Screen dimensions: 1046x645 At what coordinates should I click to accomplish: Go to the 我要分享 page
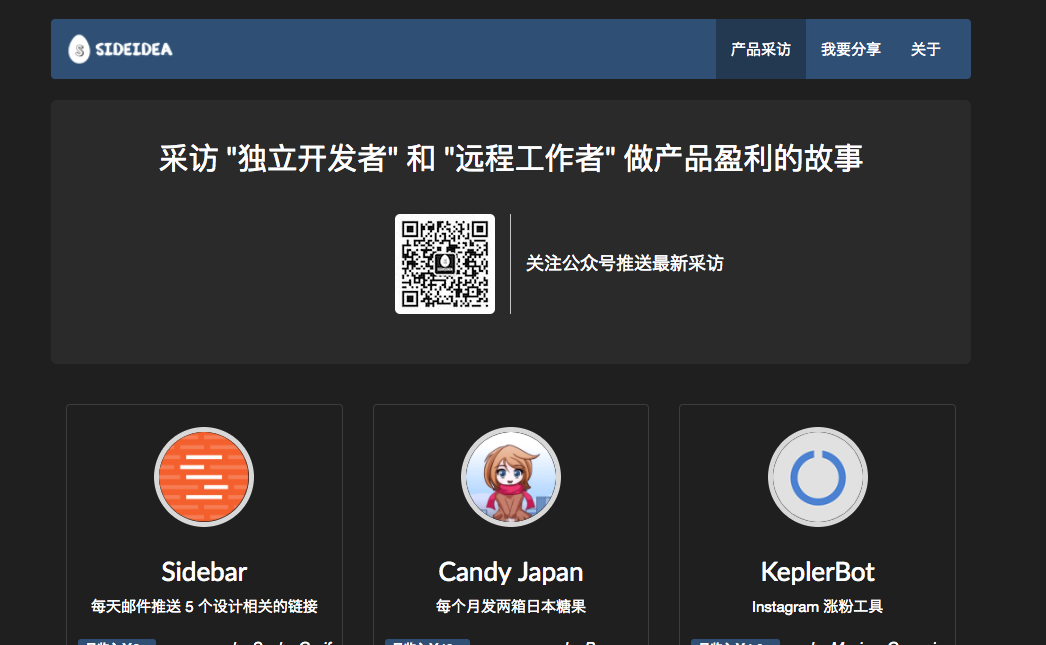coord(850,49)
